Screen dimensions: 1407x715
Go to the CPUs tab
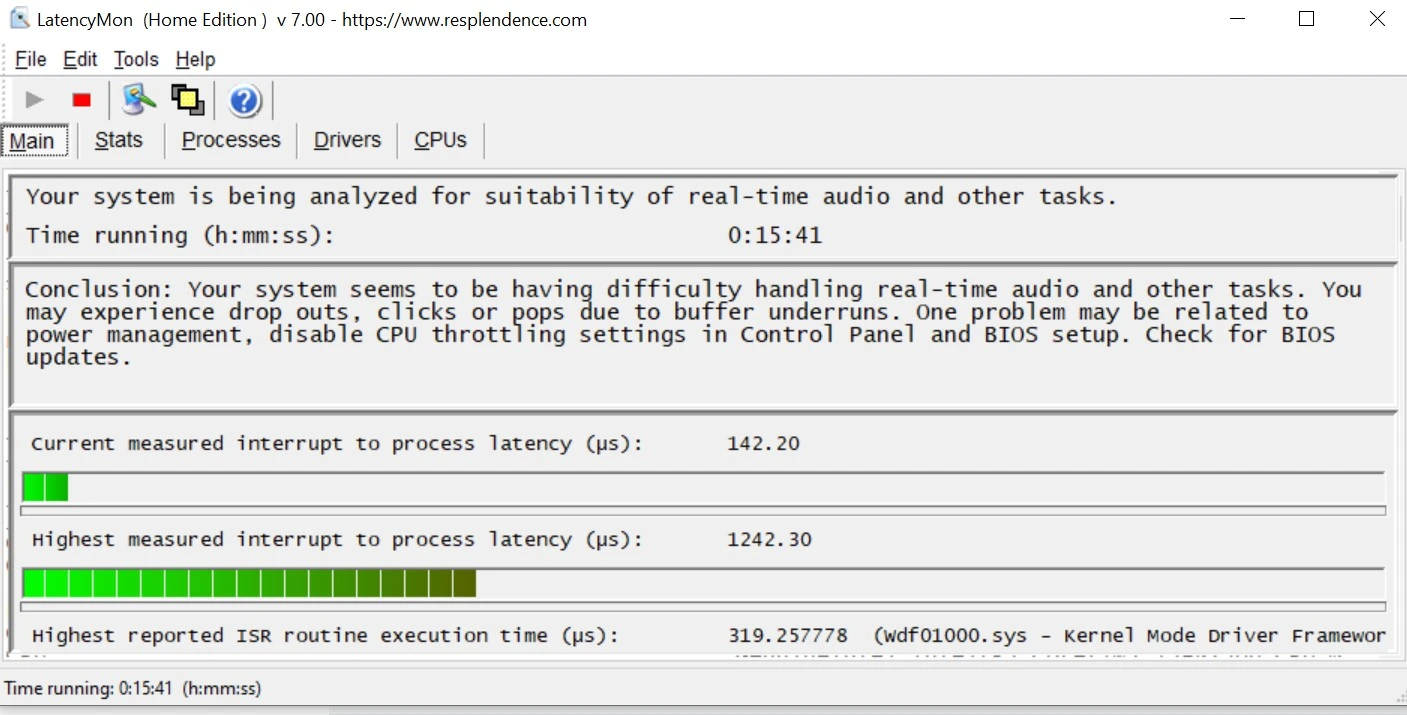tap(440, 141)
